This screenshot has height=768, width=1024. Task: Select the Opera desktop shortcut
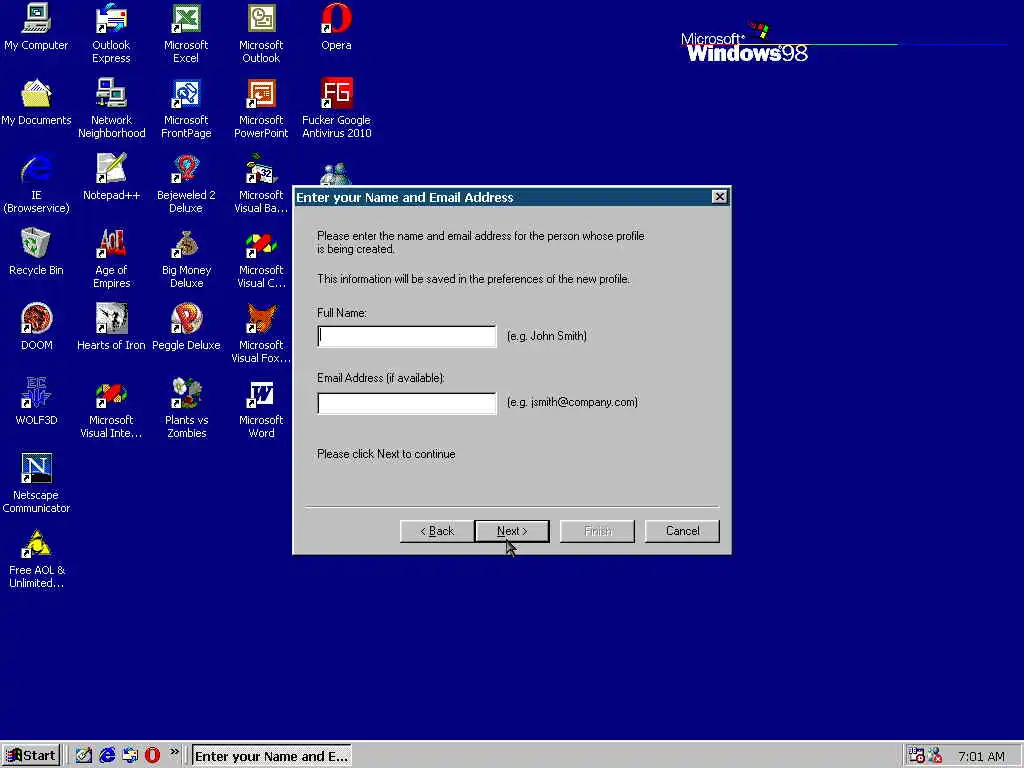point(336,27)
